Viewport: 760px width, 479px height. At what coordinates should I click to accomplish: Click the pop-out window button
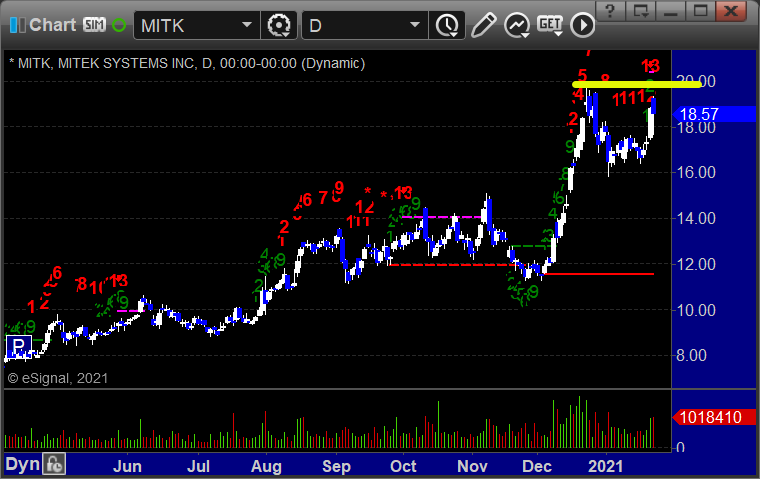pos(640,11)
